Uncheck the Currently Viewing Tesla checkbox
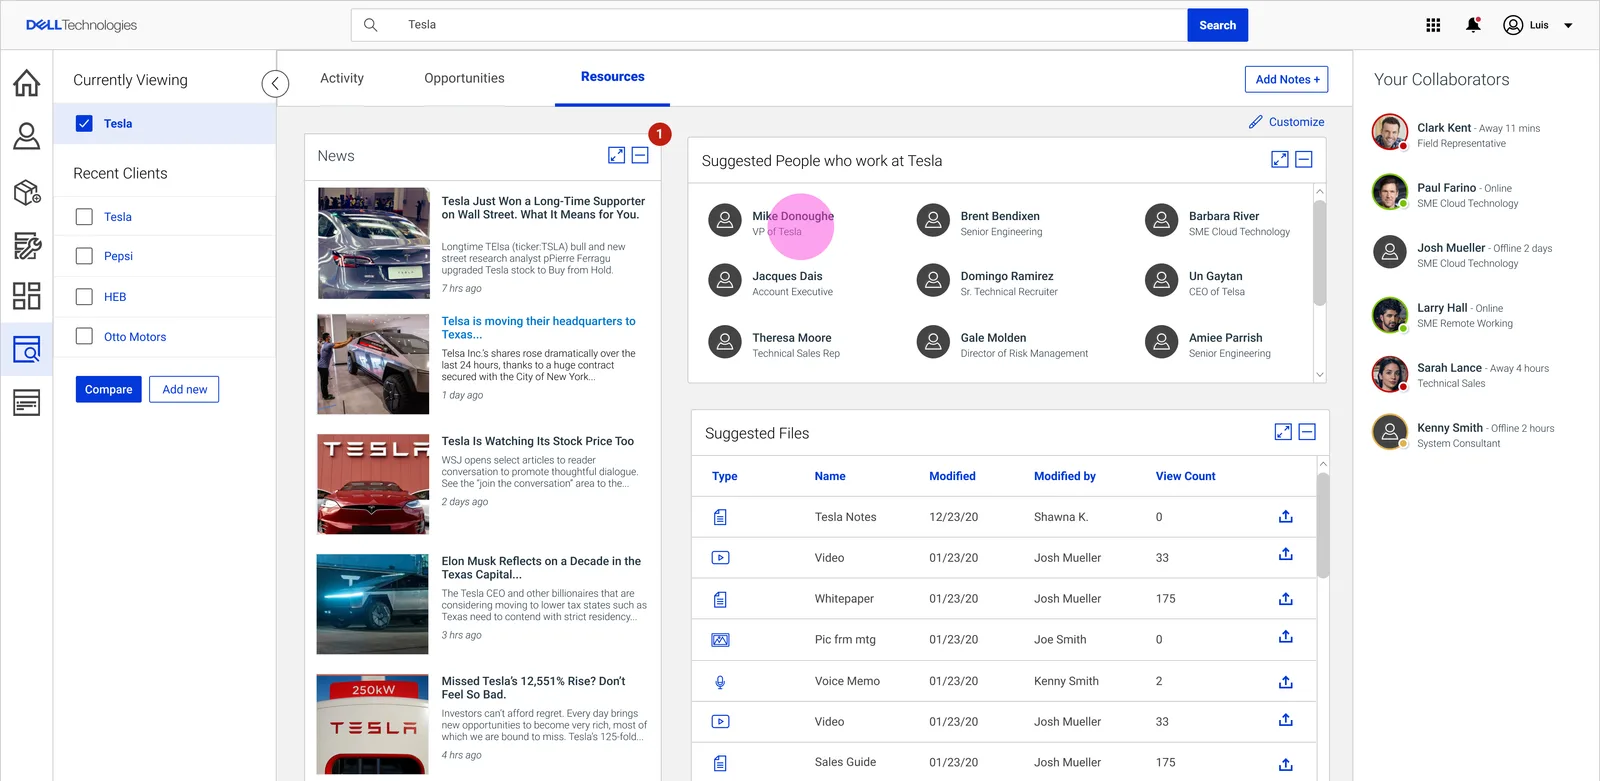Viewport: 1600px width, 781px height. pos(85,124)
